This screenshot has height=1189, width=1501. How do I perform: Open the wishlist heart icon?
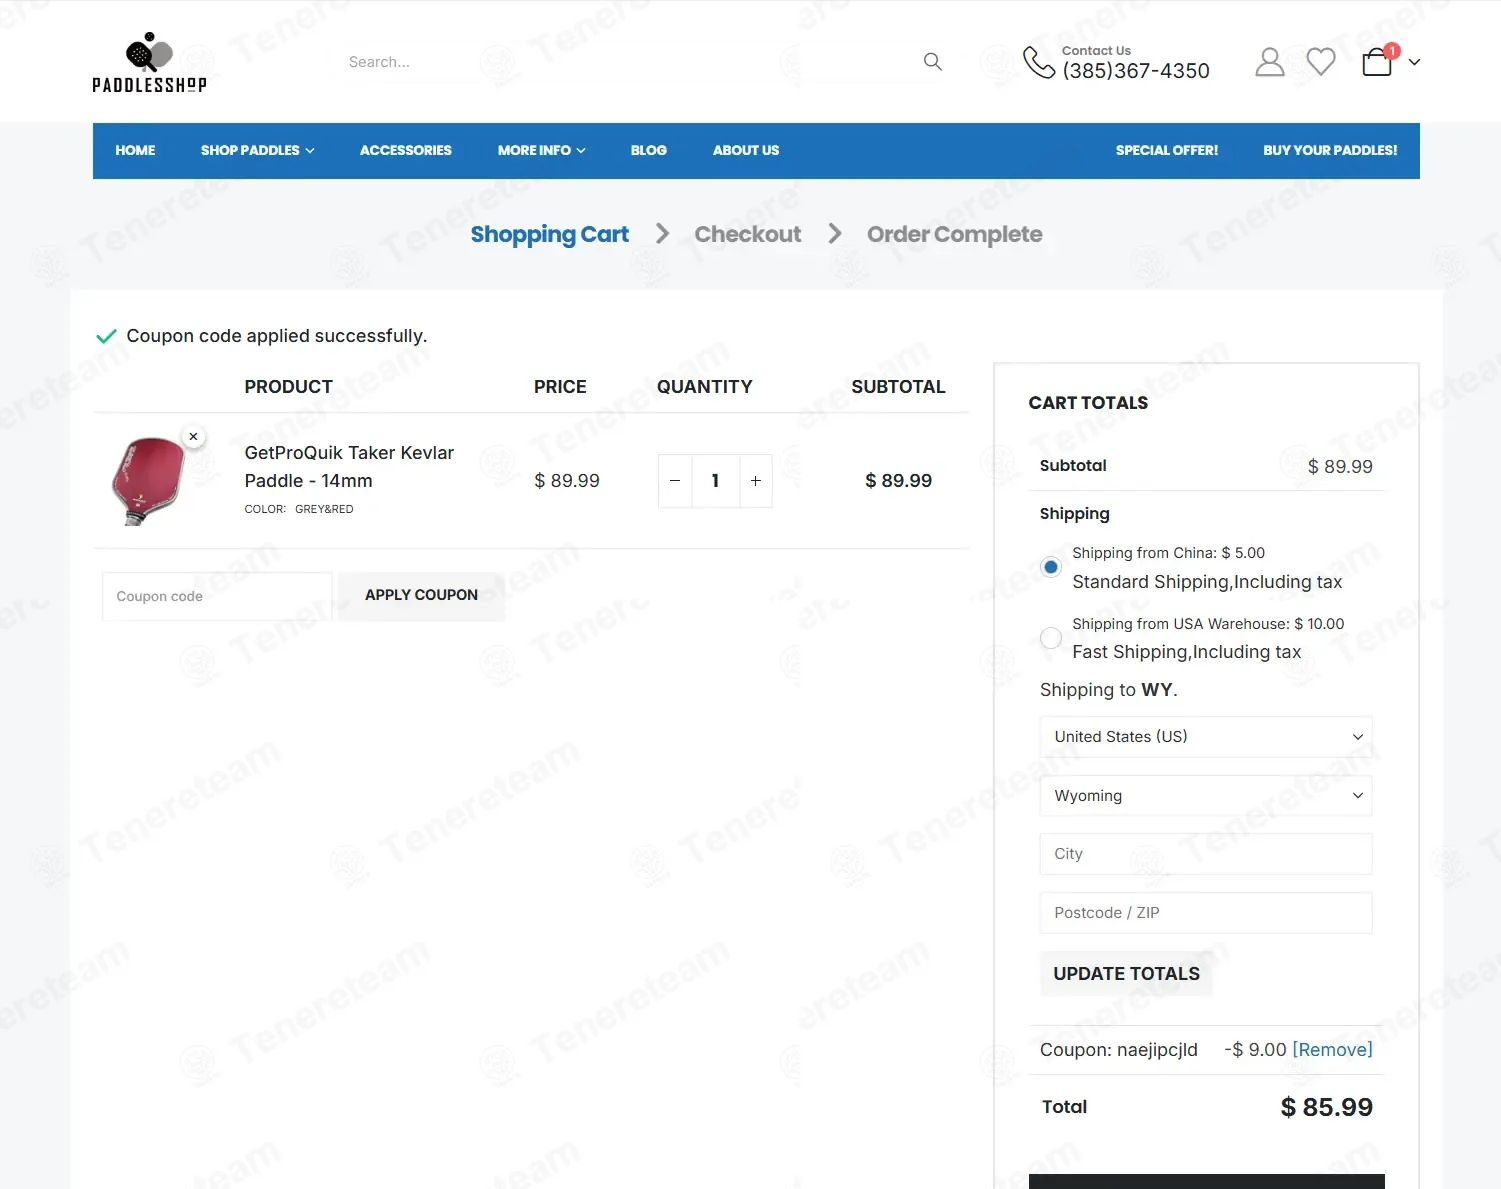coord(1321,62)
